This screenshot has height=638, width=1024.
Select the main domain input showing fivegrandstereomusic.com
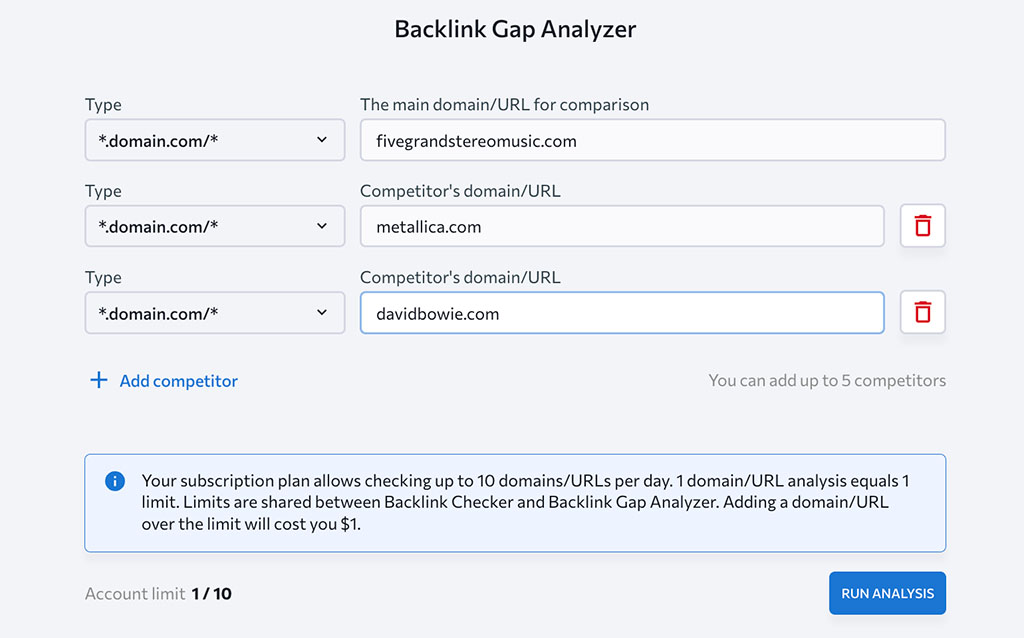(x=652, y=140)
